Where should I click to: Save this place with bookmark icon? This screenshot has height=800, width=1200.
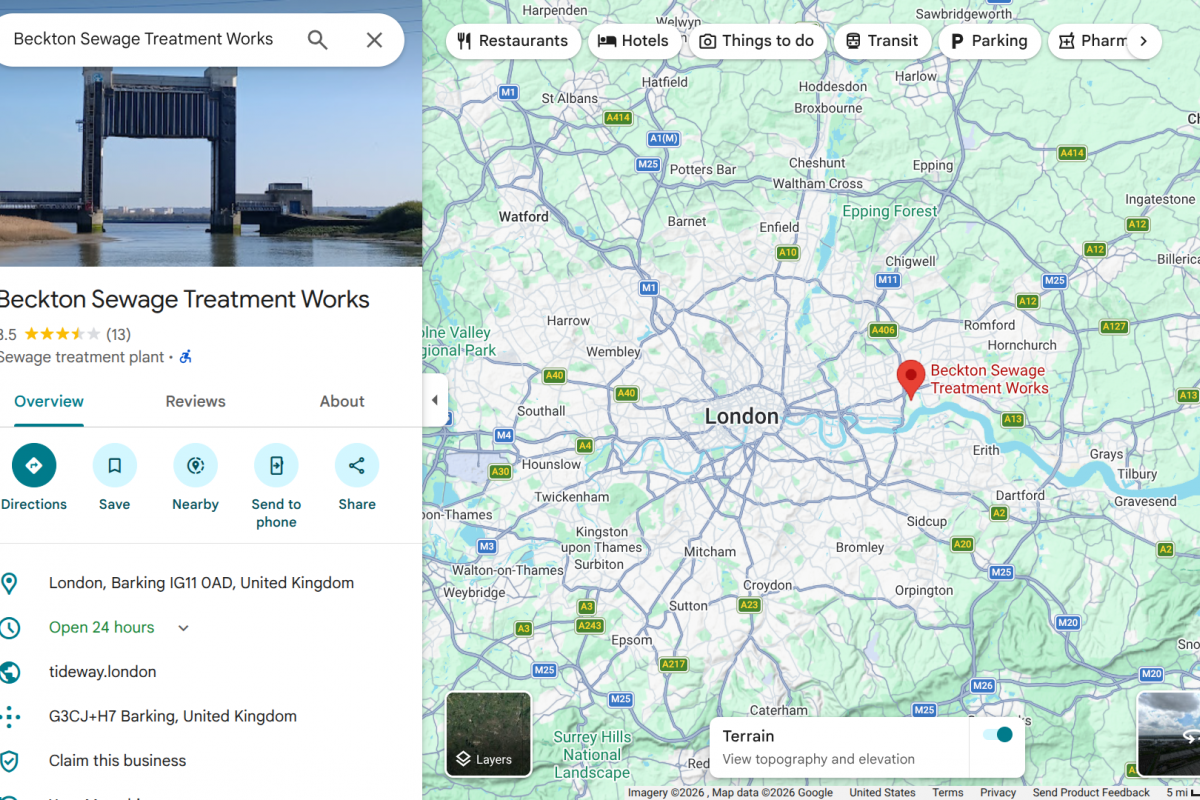click(x=115, y=466)
